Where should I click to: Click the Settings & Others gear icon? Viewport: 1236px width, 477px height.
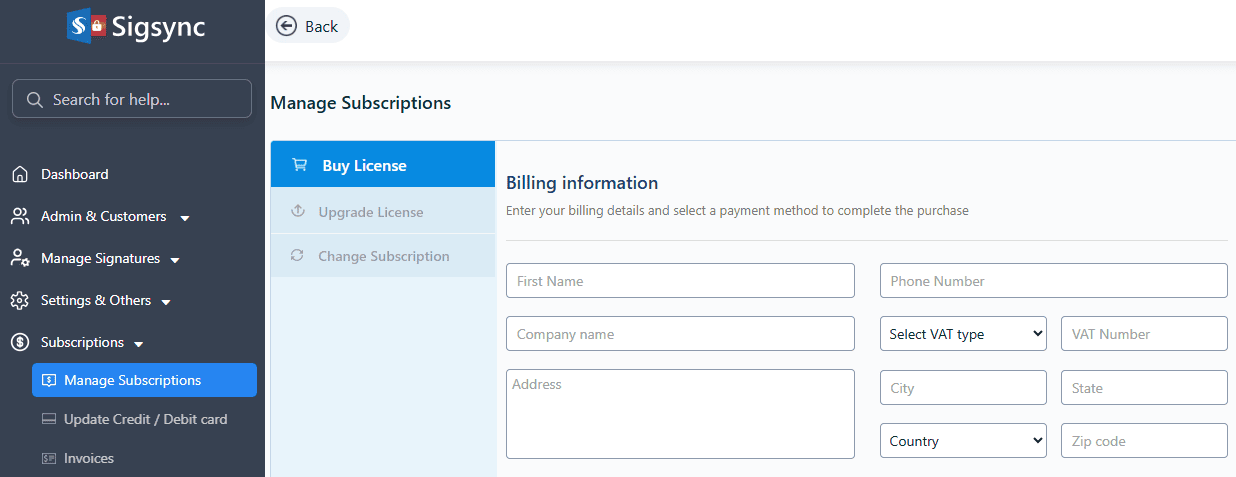coord(20,301)
